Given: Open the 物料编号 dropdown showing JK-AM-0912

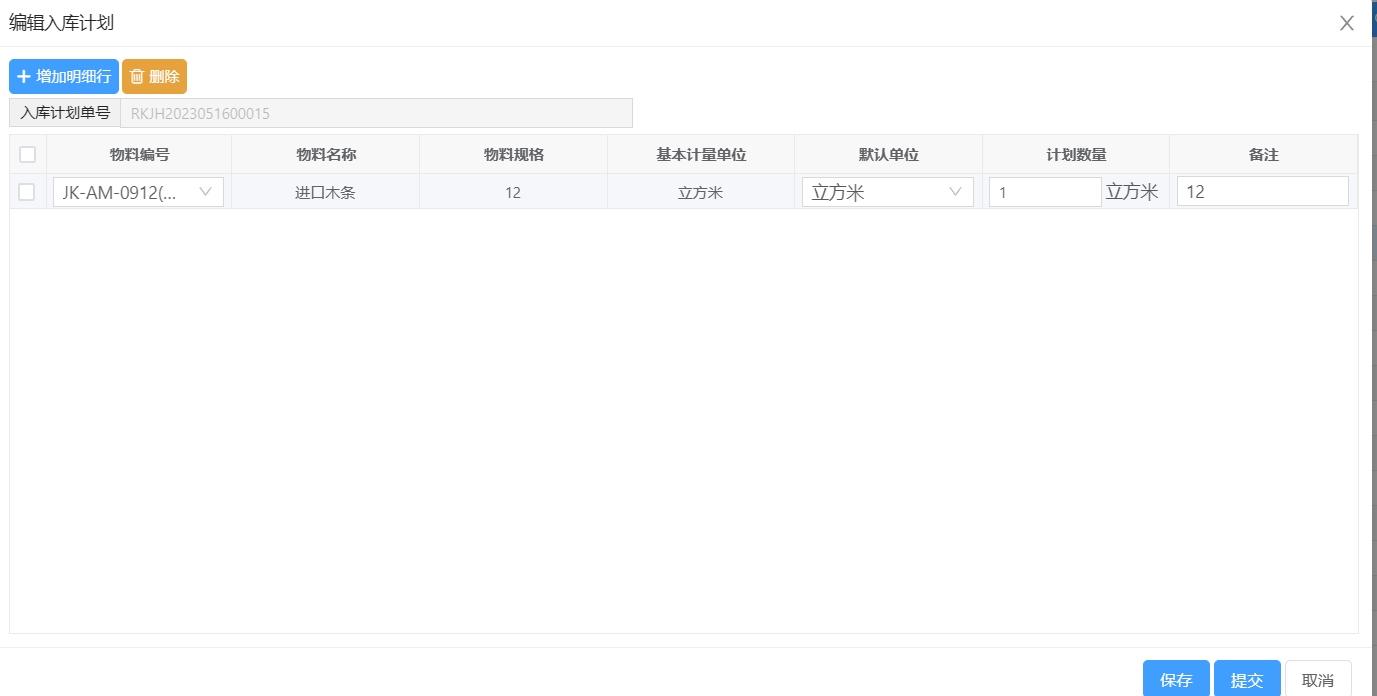Looking at the screenshot, I should pos(138,192).
